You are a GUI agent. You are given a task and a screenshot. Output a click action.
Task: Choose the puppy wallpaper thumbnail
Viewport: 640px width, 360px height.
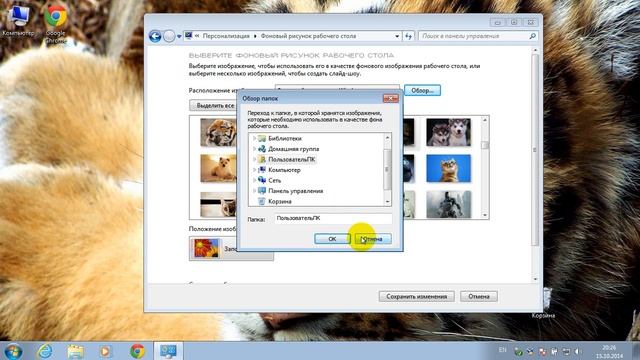coord(218,168)
